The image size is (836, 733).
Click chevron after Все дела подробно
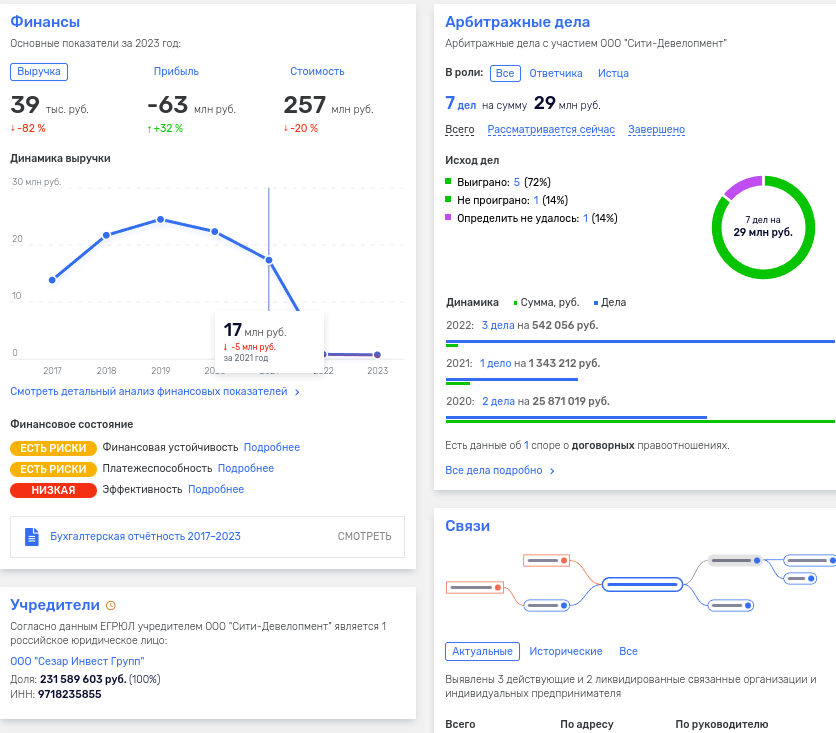coord(552,471)
